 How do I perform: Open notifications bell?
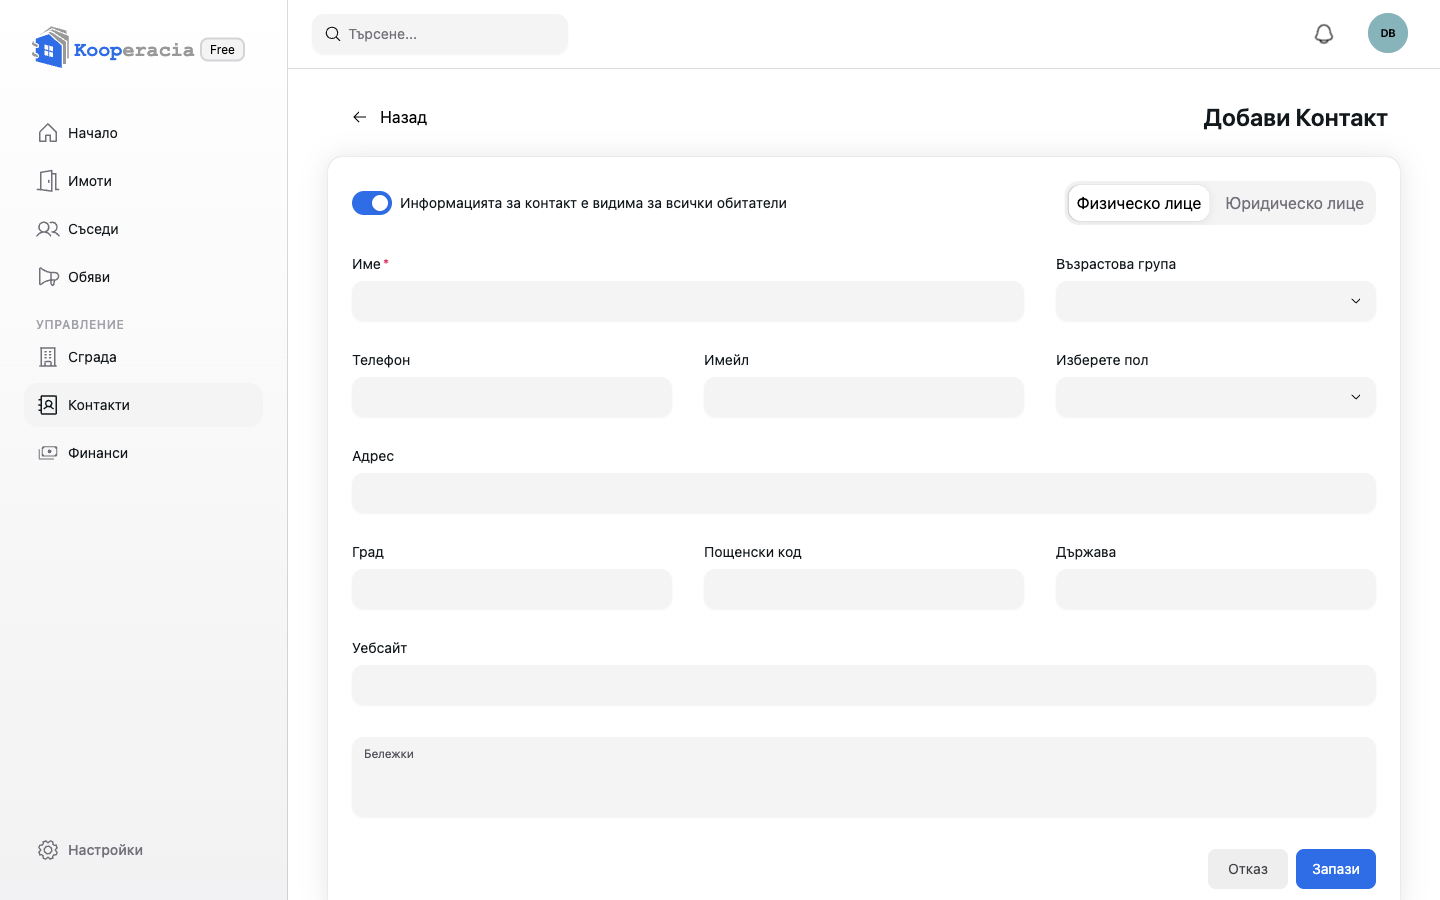(1324, 34)
